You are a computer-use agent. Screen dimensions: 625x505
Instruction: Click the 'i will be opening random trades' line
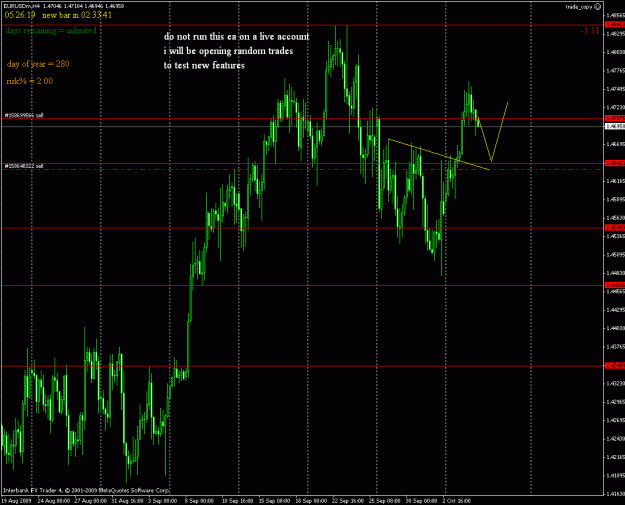tap(228, 51)
